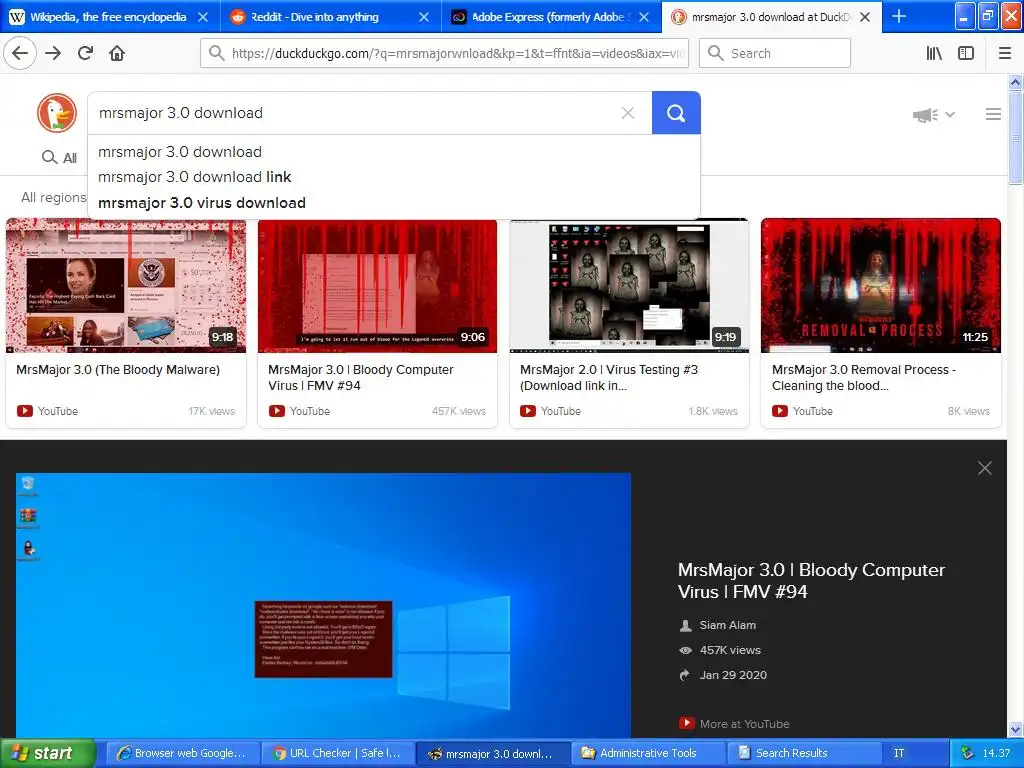
Task: Go back with the browser back arrow
Action: coord(20,53)
